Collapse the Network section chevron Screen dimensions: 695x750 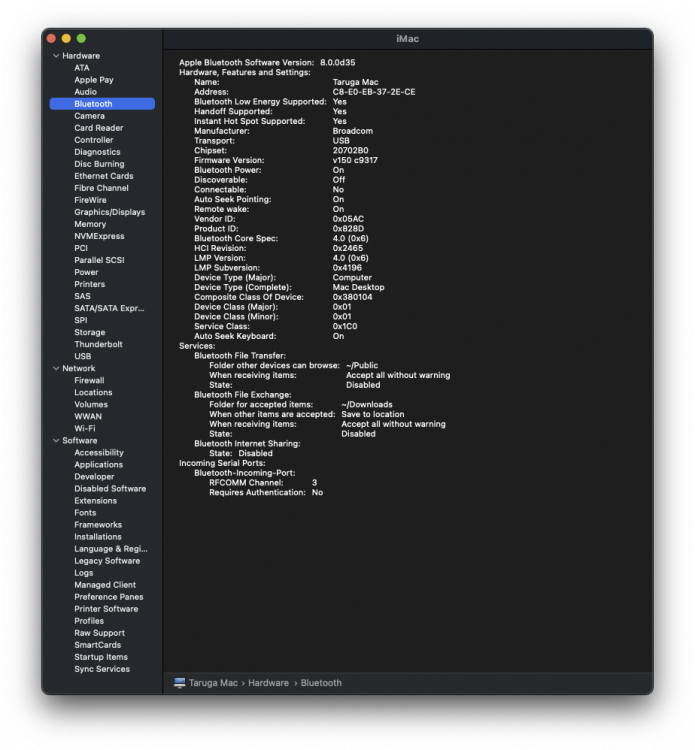coord(56,368)
